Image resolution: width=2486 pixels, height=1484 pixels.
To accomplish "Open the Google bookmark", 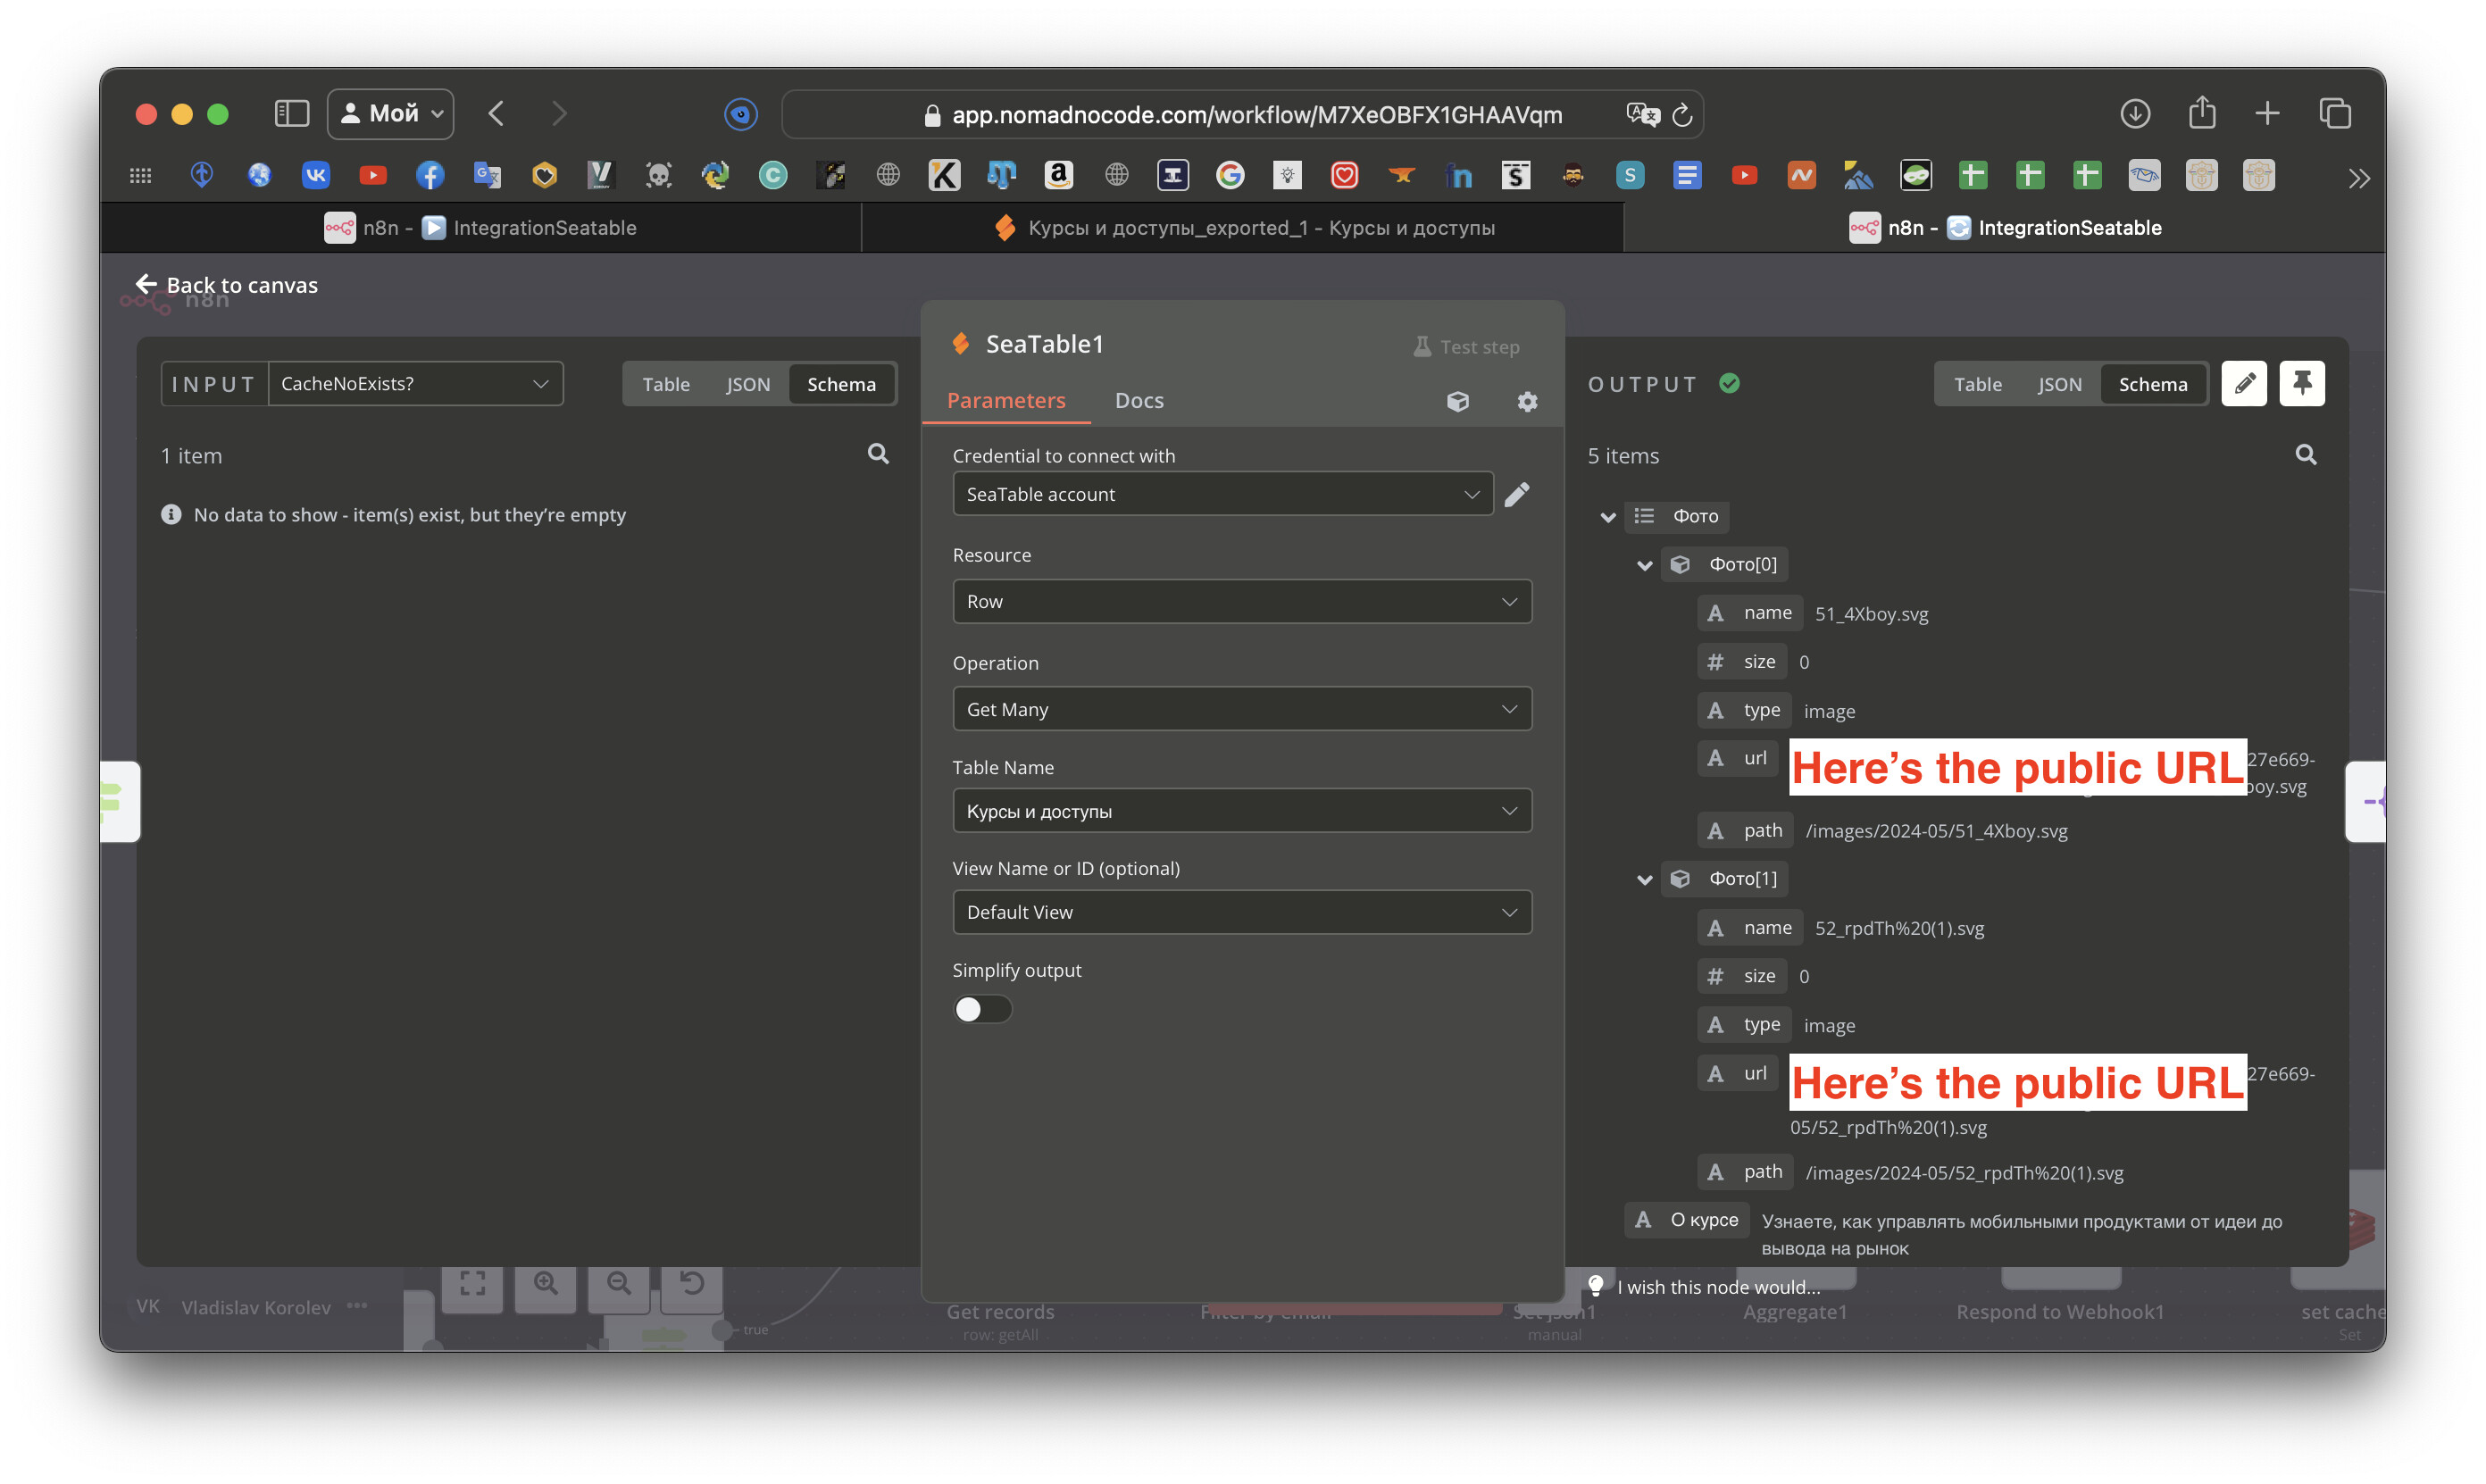I will pyautogui.click(x=1230, y=176).
